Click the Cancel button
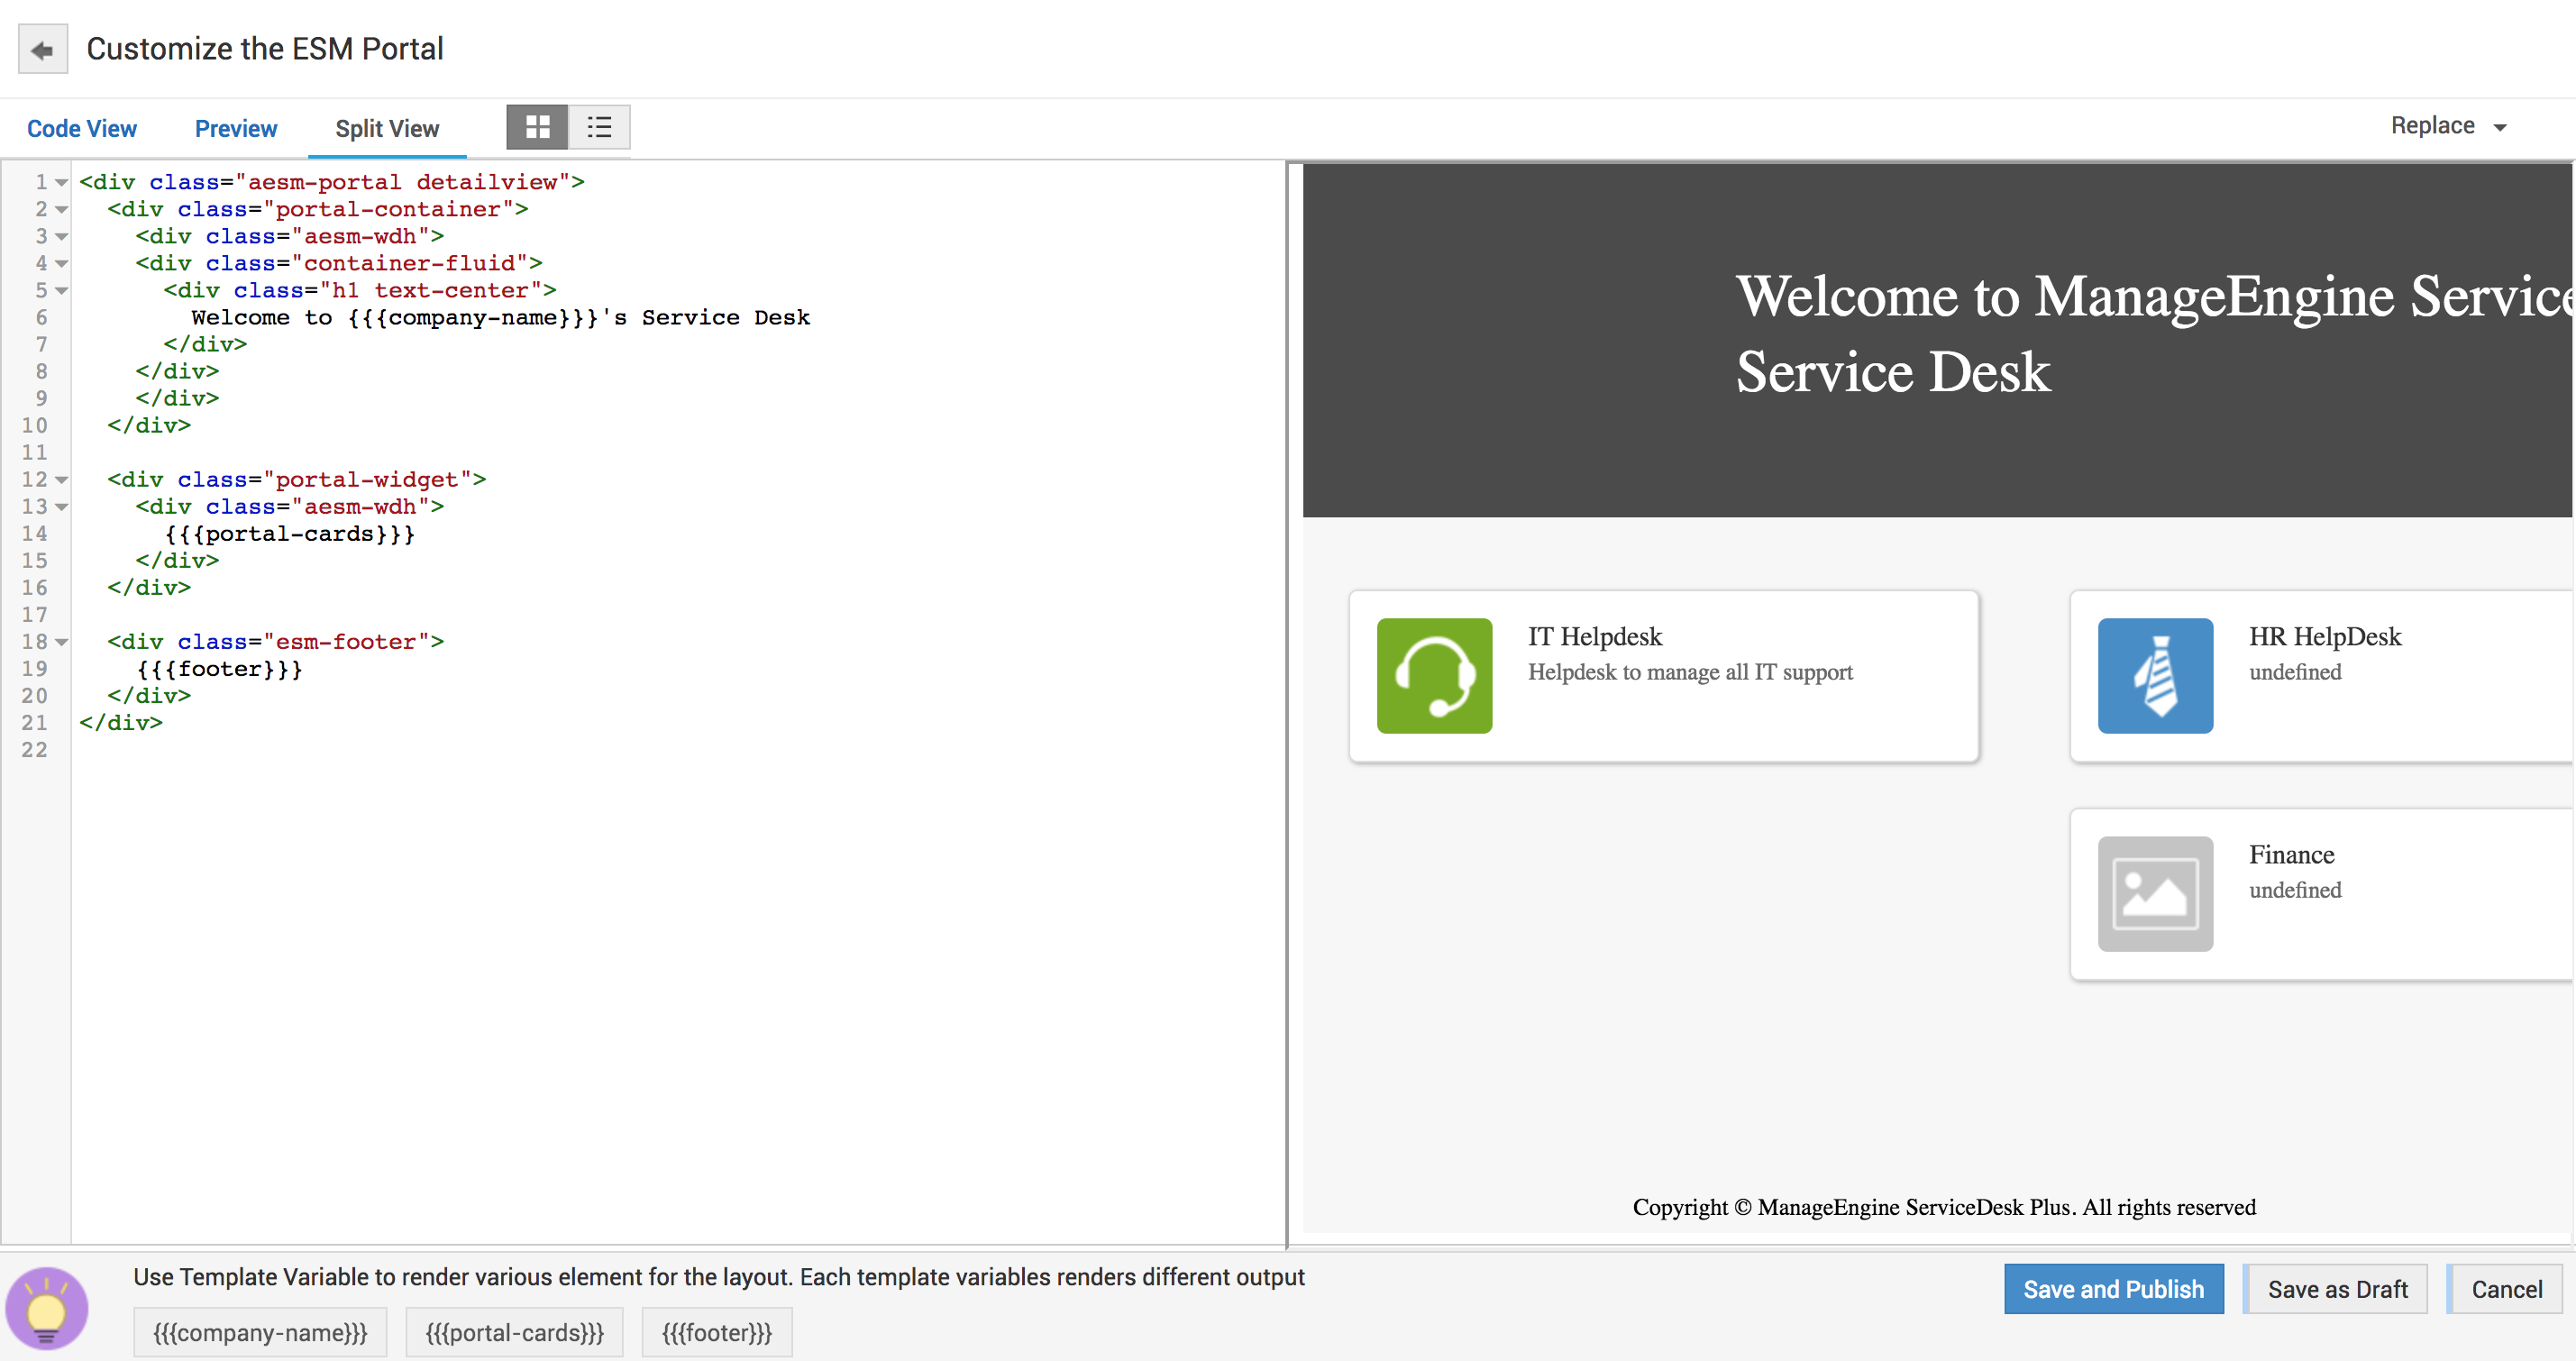The image size is (2576, 1361). point(2506,1289)
